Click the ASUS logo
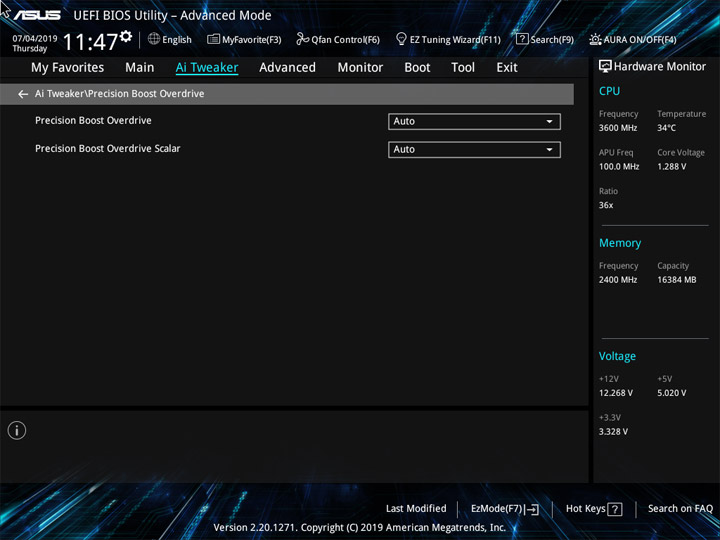The height and width of the screenshot is (540, 720). pos(37,15)
